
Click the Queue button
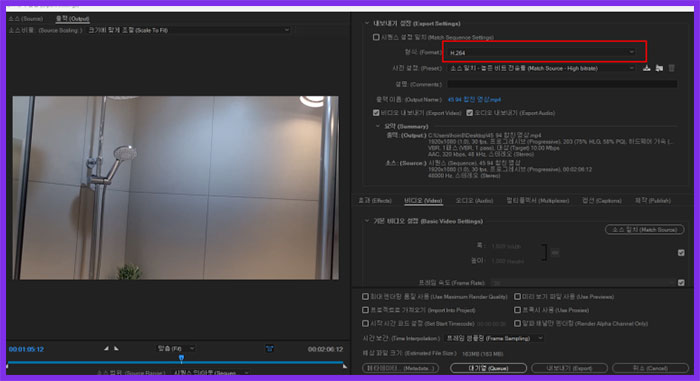488,368
